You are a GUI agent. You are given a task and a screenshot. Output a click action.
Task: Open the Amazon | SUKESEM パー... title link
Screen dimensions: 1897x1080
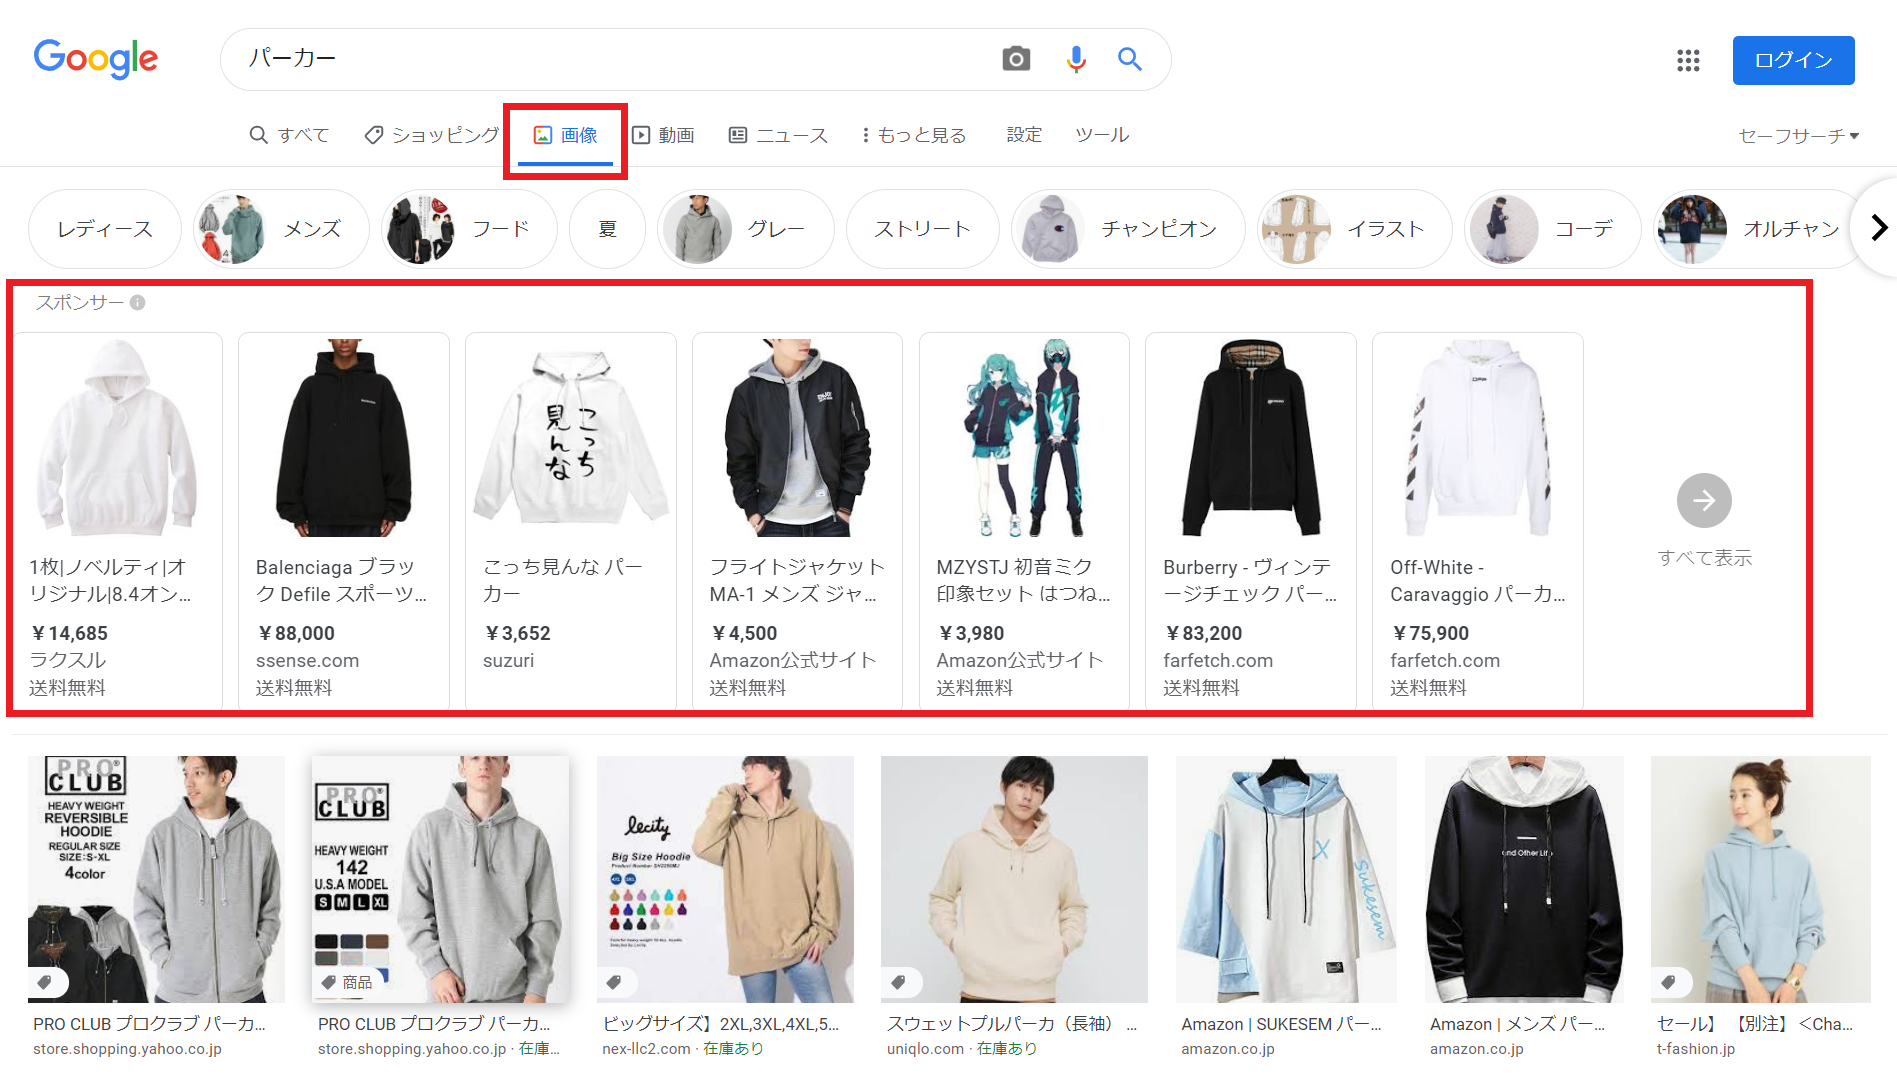point(1281,1024)
